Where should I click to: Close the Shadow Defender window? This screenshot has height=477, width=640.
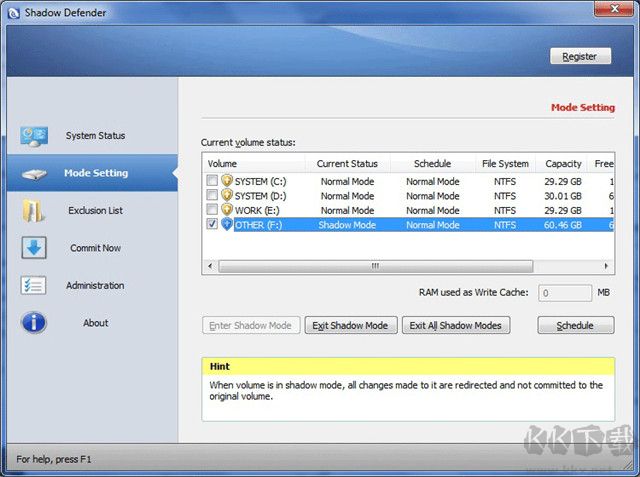(614, 9)
